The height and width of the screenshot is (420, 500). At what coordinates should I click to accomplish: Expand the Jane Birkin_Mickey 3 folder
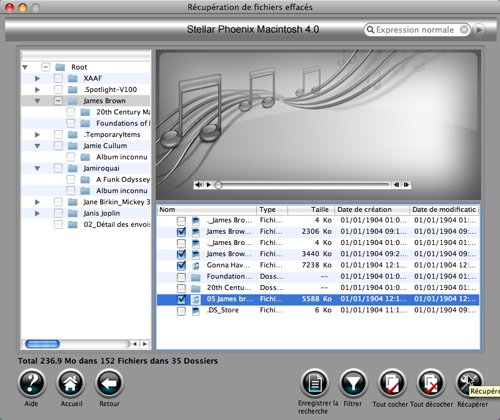pos(37,202)
